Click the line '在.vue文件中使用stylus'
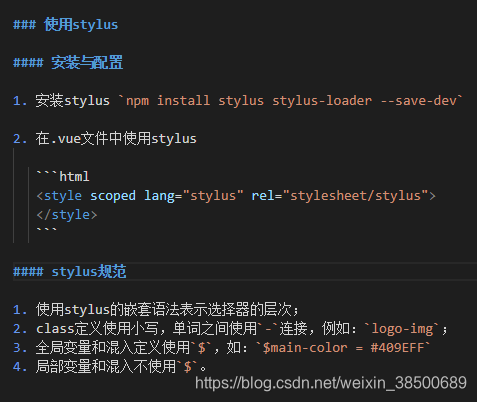Viewport: 477px width, 402px height. (x=116, y=139)
